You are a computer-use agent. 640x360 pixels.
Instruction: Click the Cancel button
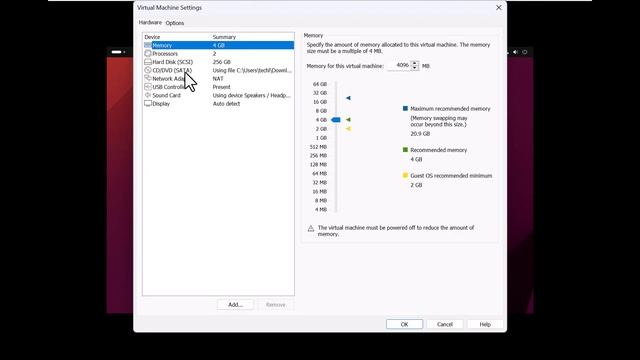[x=444, y=324]
